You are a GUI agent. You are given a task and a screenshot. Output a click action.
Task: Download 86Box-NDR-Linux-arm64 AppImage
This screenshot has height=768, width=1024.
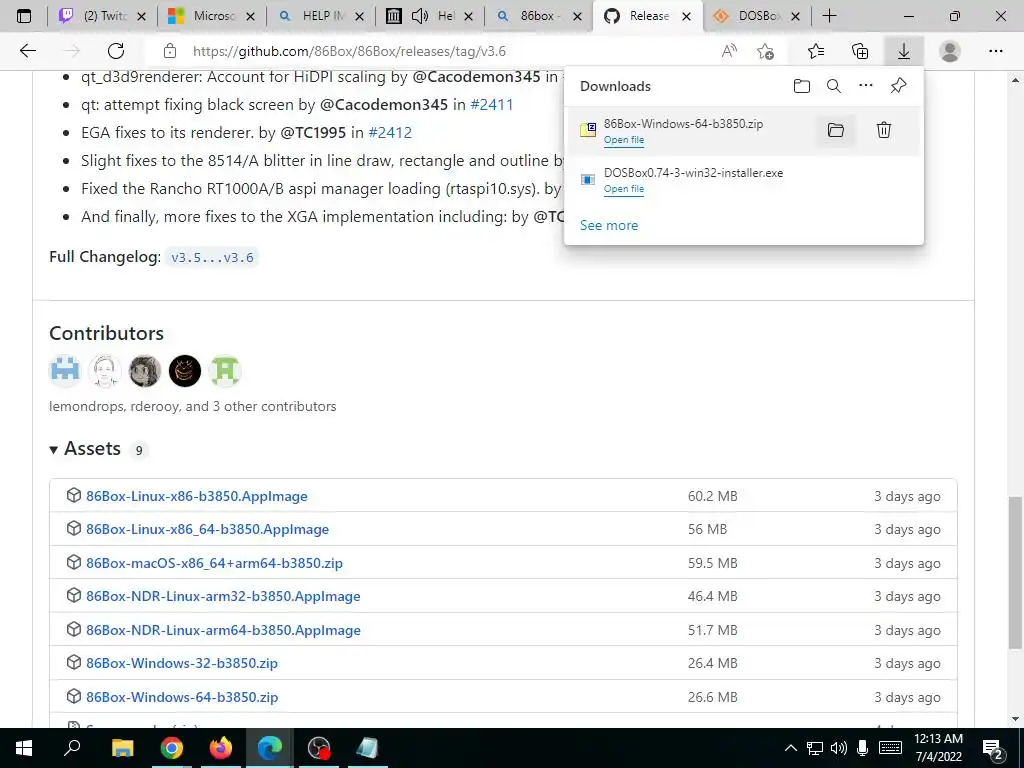click(223, 630)
